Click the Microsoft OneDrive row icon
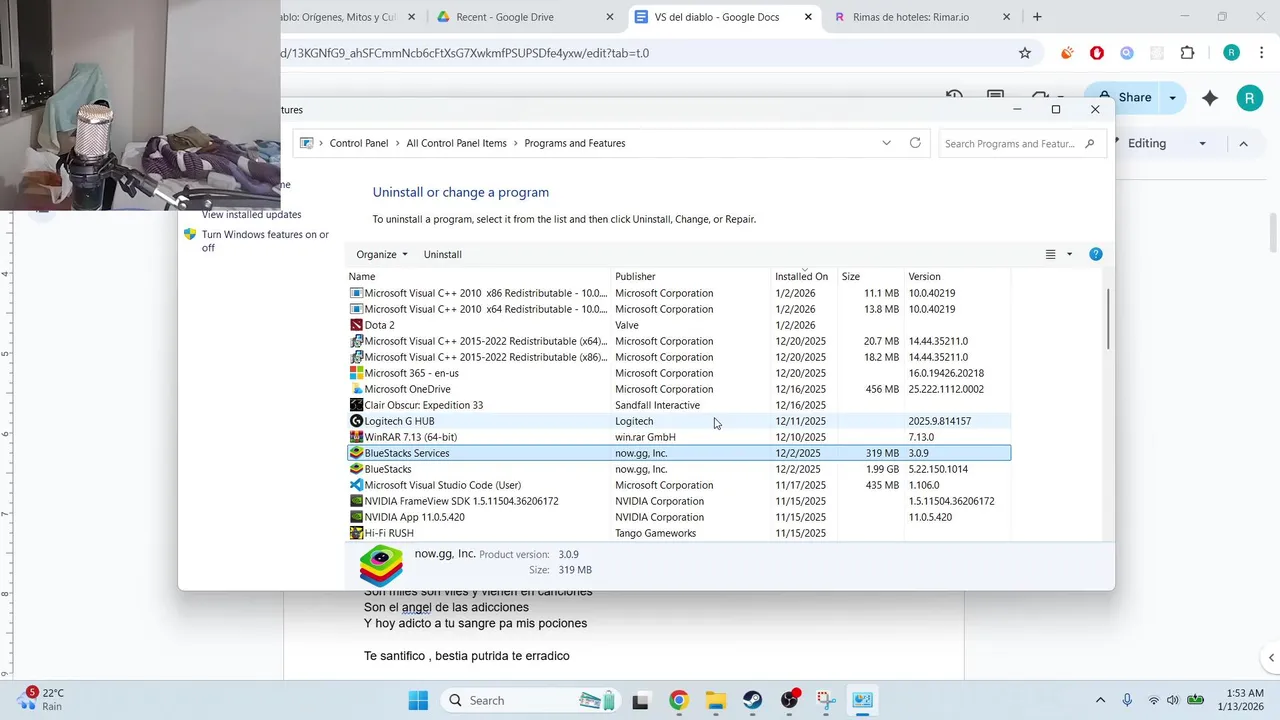The width and height of the screenshot is (1280, 720). click(x=356, y=389)
